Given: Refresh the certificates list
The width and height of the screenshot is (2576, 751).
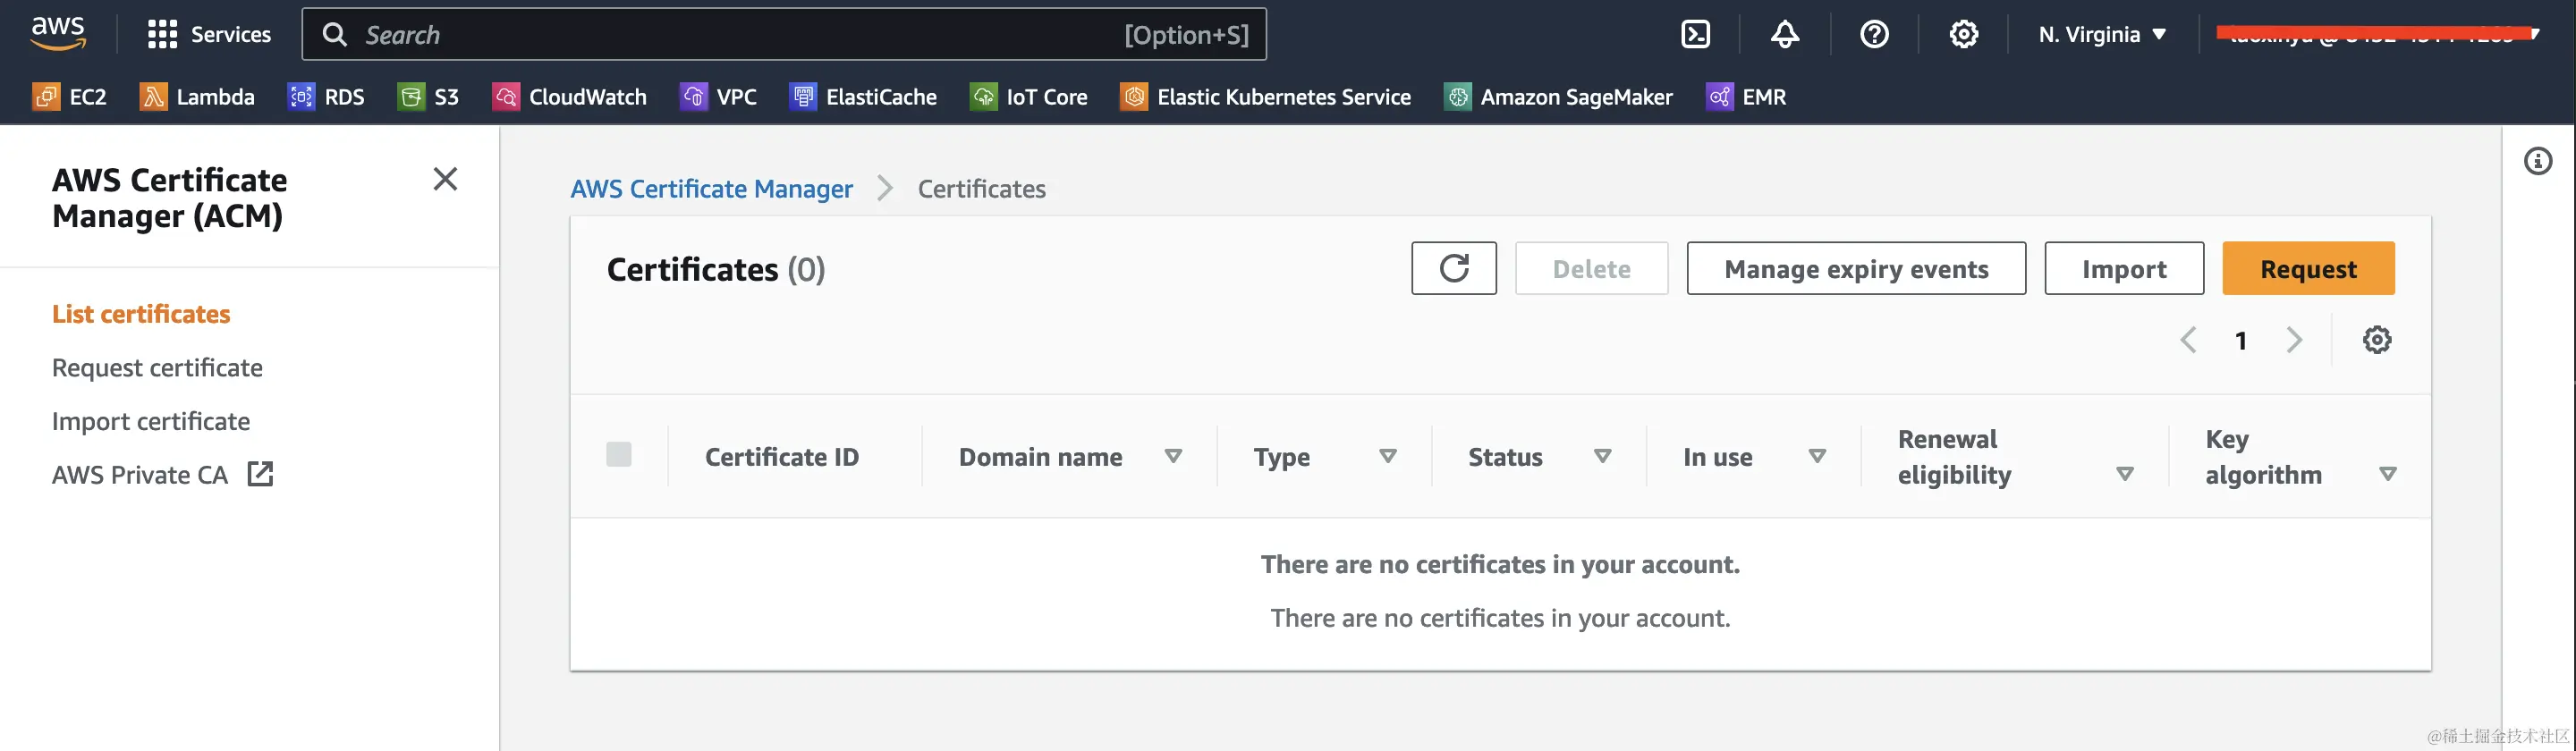Looking at the screenshot, I should [x=1453, y=268].
